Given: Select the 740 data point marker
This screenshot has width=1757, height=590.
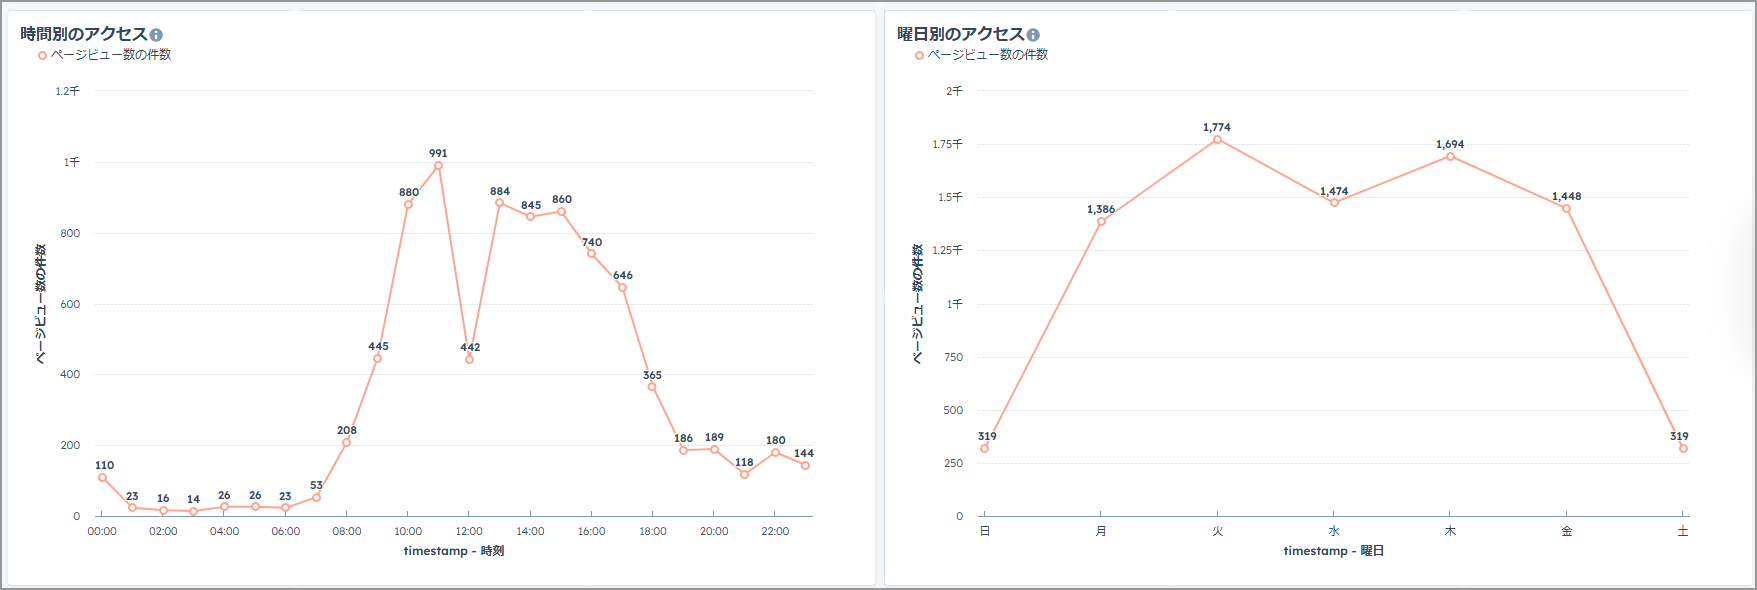Looking at the screenshot, I should (x=591, y=254).
